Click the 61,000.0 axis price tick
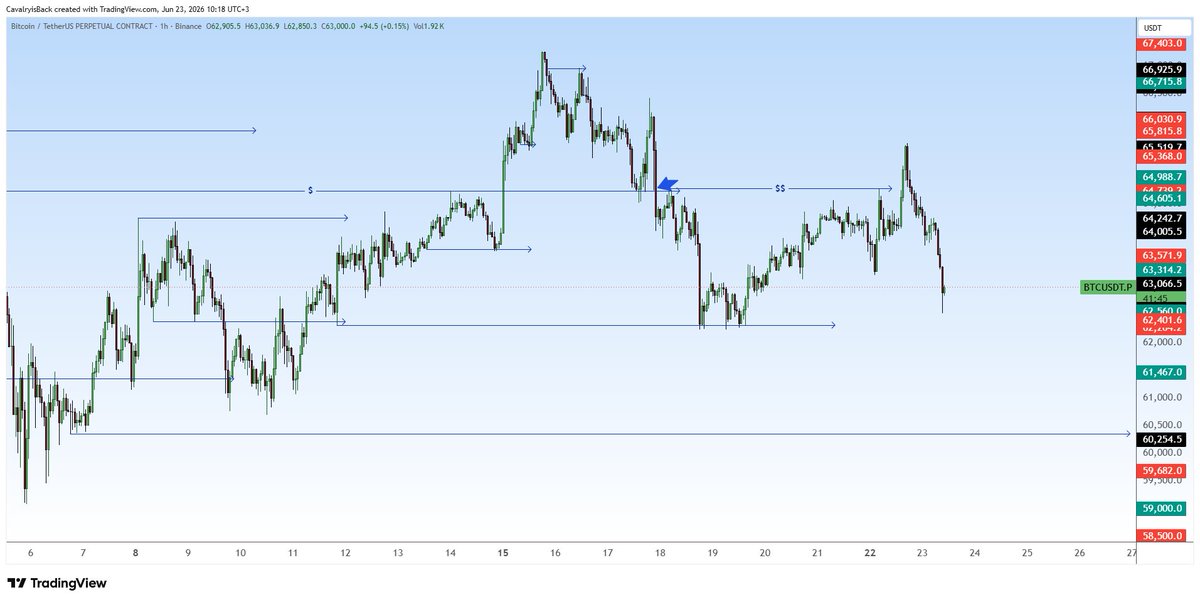The image size is (1200, 602). (1163, 397)
